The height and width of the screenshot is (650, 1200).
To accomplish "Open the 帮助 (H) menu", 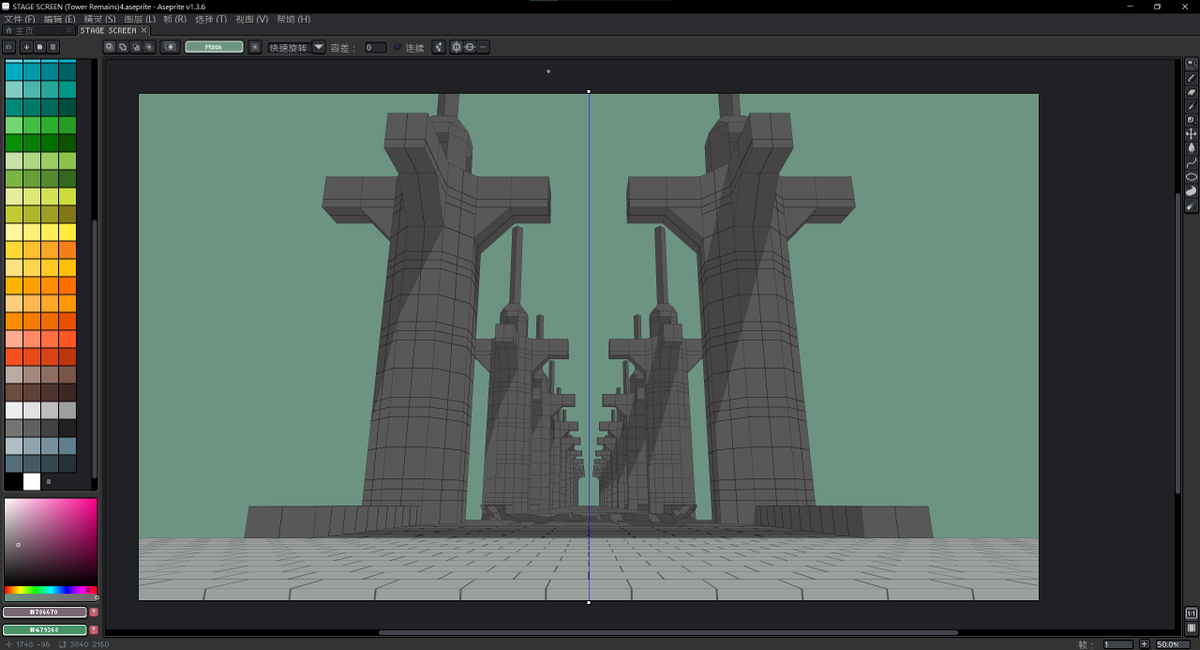I will tap(293, 19).
